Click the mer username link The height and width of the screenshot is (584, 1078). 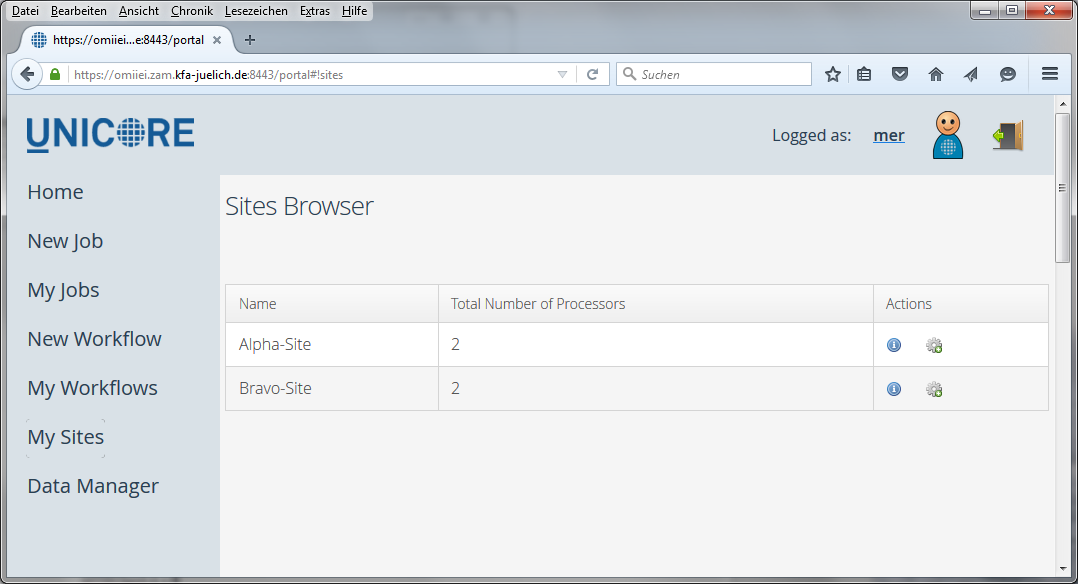[889, 136]
